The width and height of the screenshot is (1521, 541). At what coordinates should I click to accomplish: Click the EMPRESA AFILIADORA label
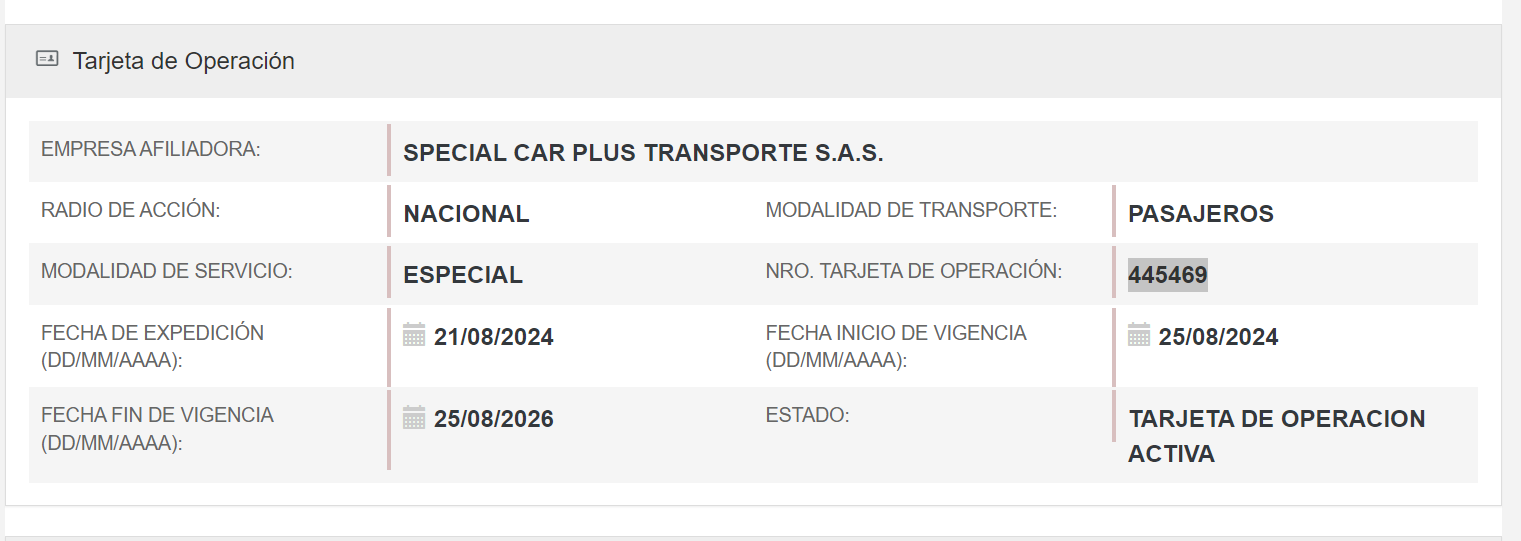click(x=150, y=149)
